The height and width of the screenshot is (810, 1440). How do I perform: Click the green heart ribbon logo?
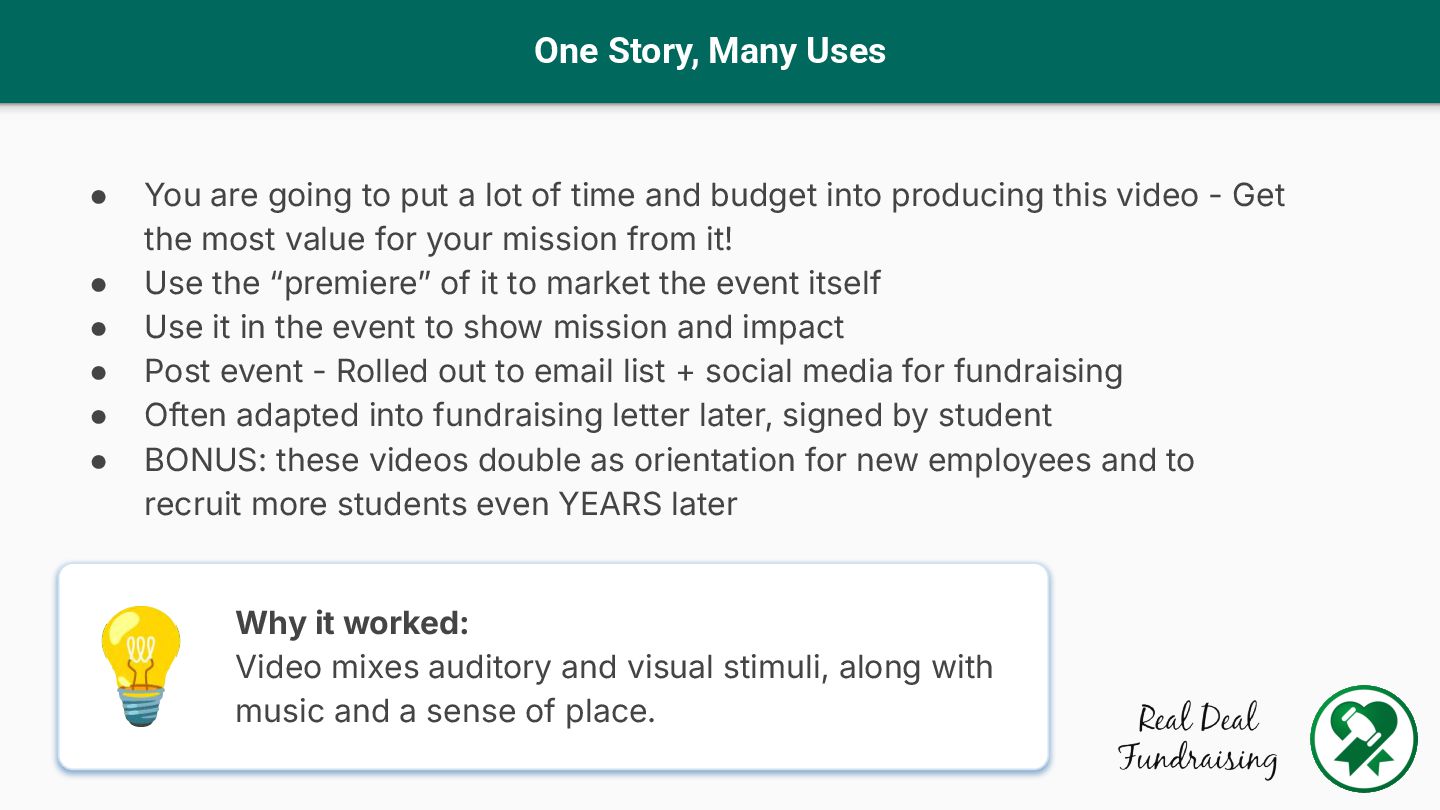pos(1364,738)
